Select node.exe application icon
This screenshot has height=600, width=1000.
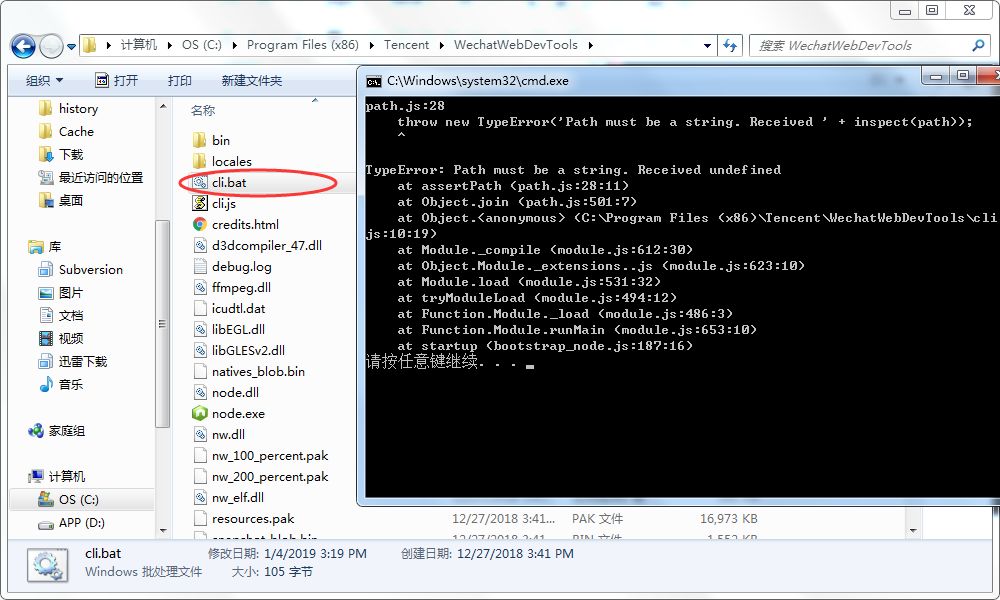200,413
